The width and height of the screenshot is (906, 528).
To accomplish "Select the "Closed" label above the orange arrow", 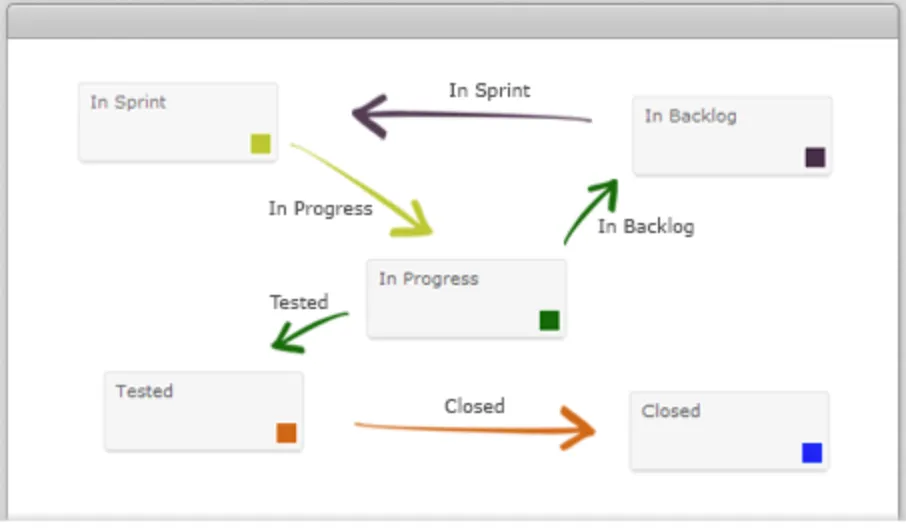I will (x=474, y=406).
